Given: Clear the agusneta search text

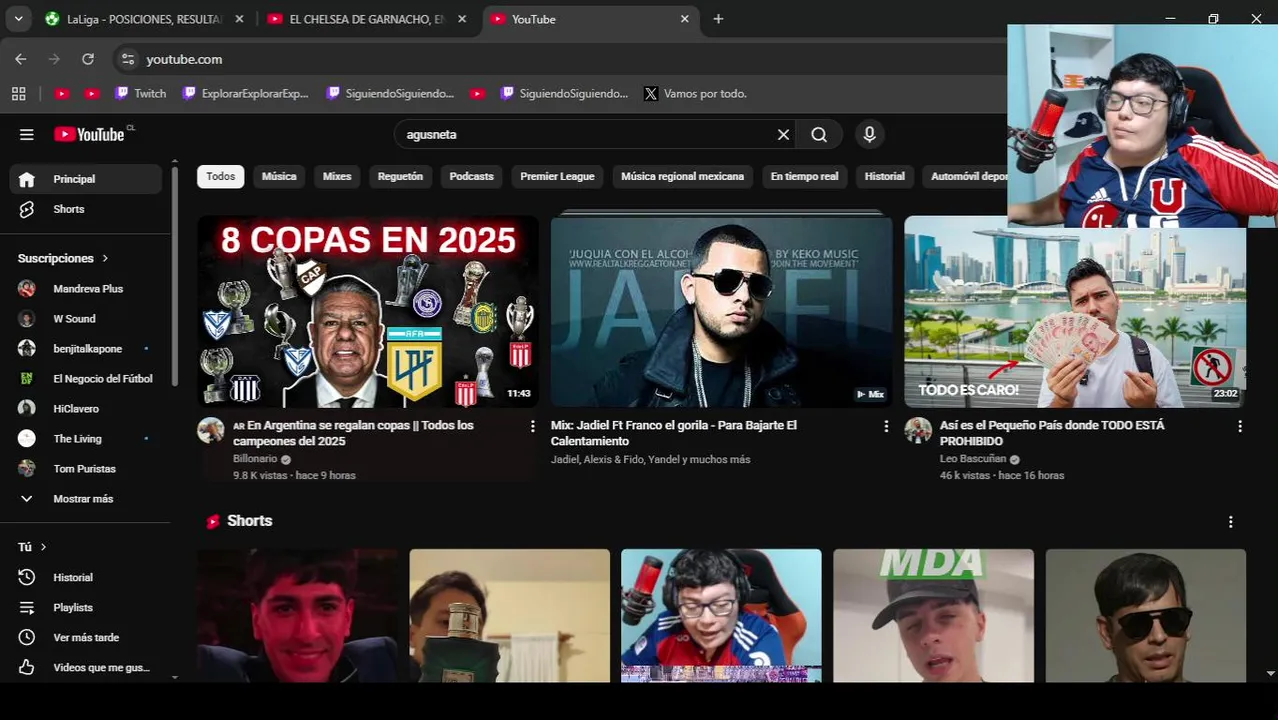Looking at the screenshot, I should tap(783, 134).
